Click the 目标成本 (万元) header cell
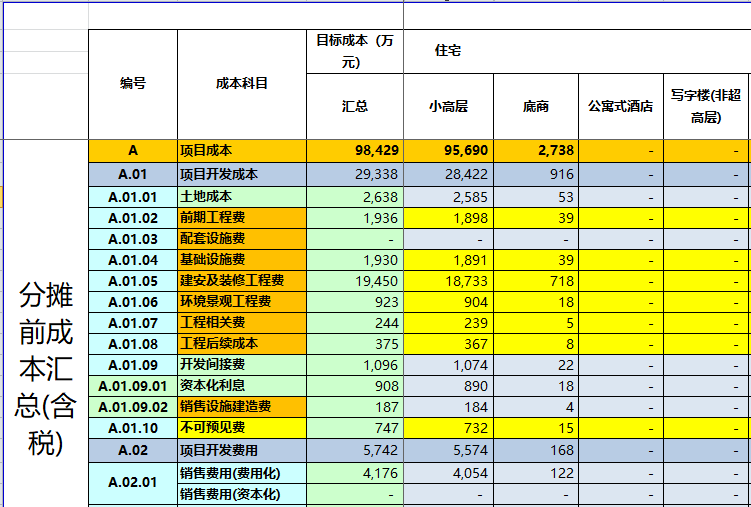 (354, 51)
